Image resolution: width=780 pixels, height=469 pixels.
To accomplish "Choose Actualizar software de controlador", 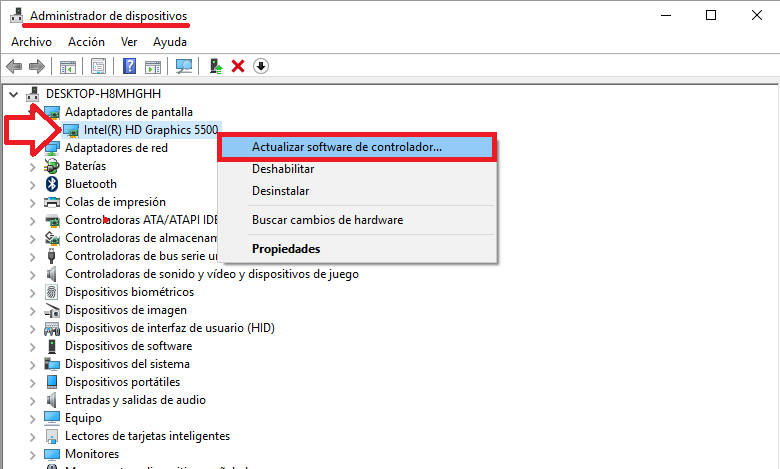I will (x=357, y=147).
